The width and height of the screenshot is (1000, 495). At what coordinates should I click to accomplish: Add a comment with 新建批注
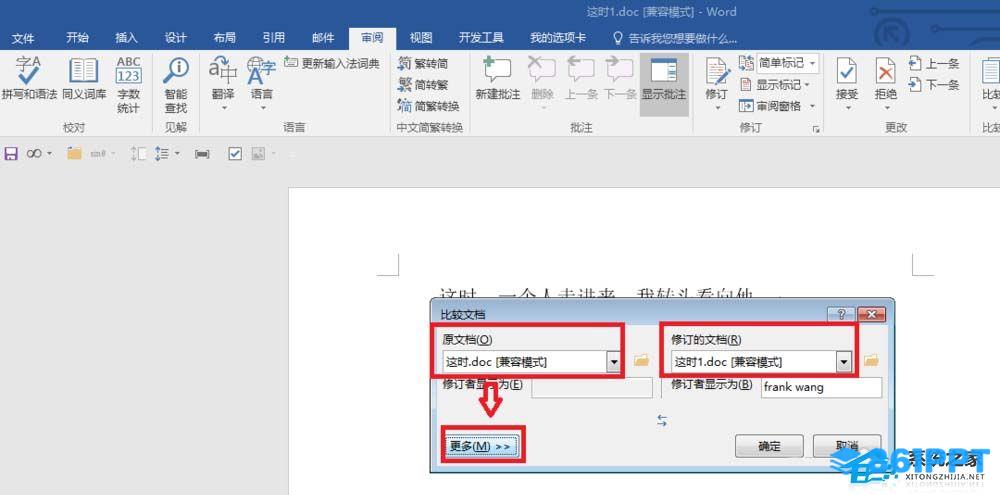click(x=497, y=78)
